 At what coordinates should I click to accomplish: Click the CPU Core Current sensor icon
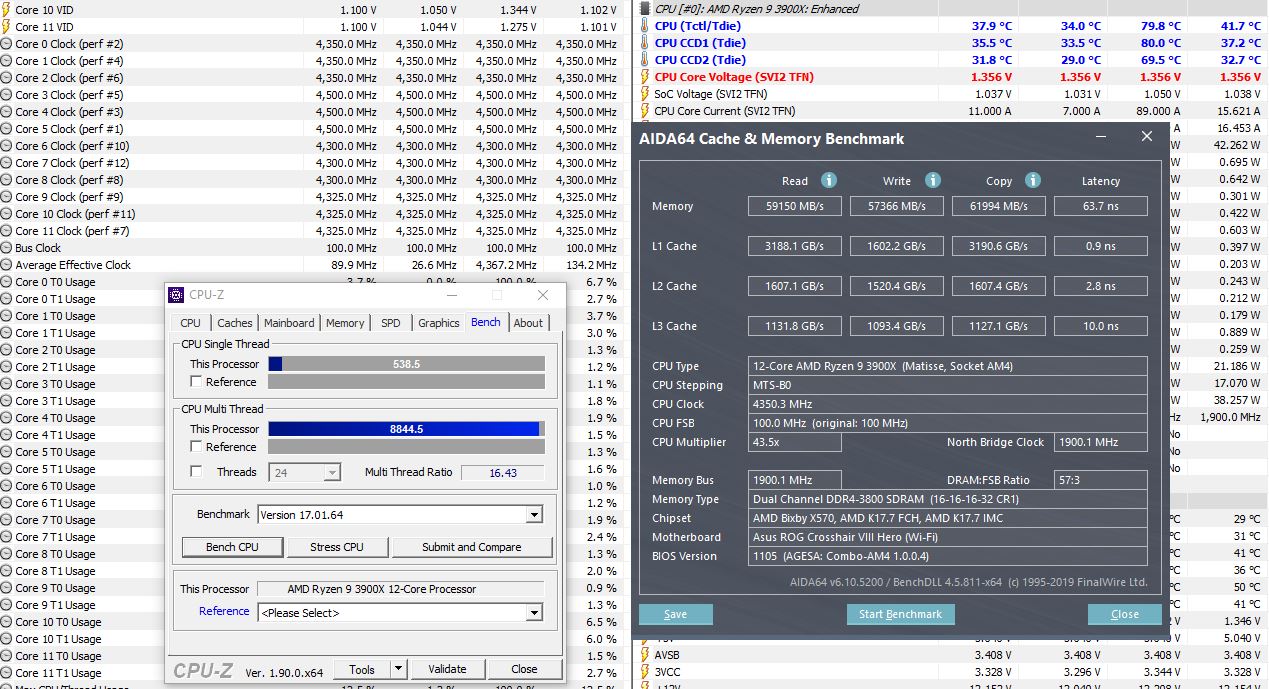645,111
